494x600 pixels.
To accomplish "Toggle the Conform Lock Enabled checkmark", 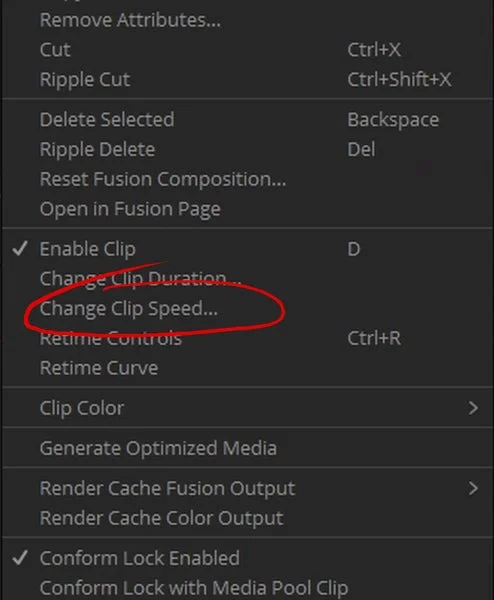I will point(20,558).
